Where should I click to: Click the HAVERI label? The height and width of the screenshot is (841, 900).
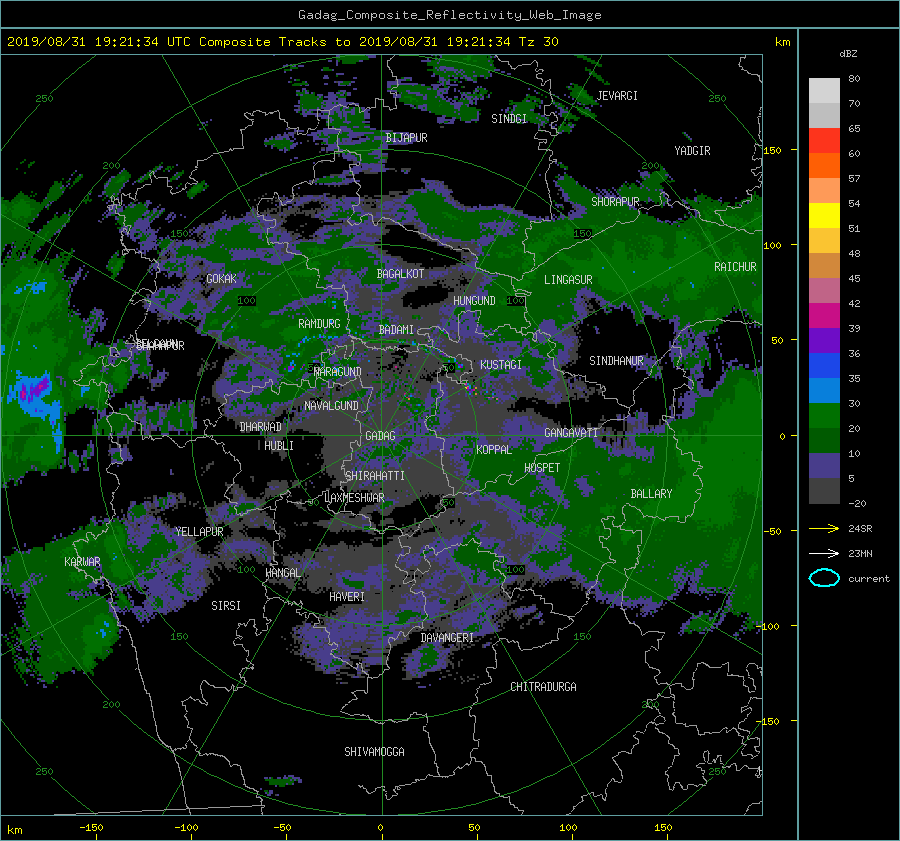[347, 598]
